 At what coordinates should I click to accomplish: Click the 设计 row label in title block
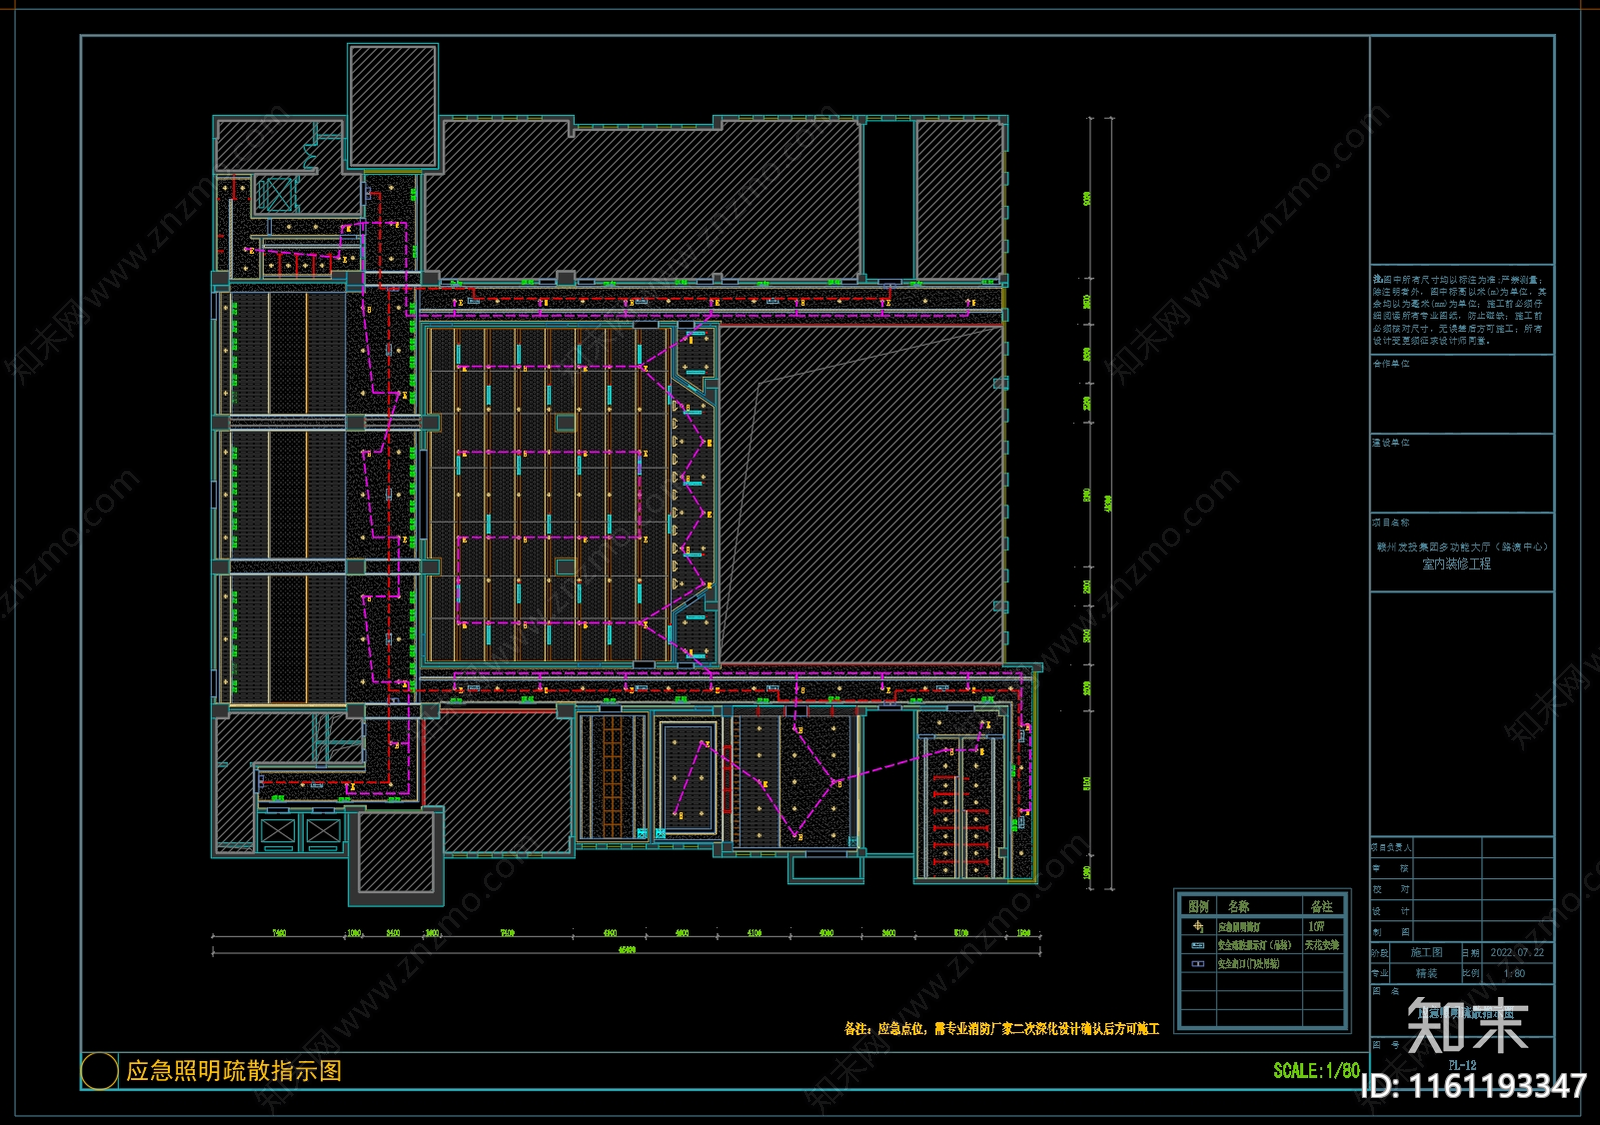(1391, 911)
